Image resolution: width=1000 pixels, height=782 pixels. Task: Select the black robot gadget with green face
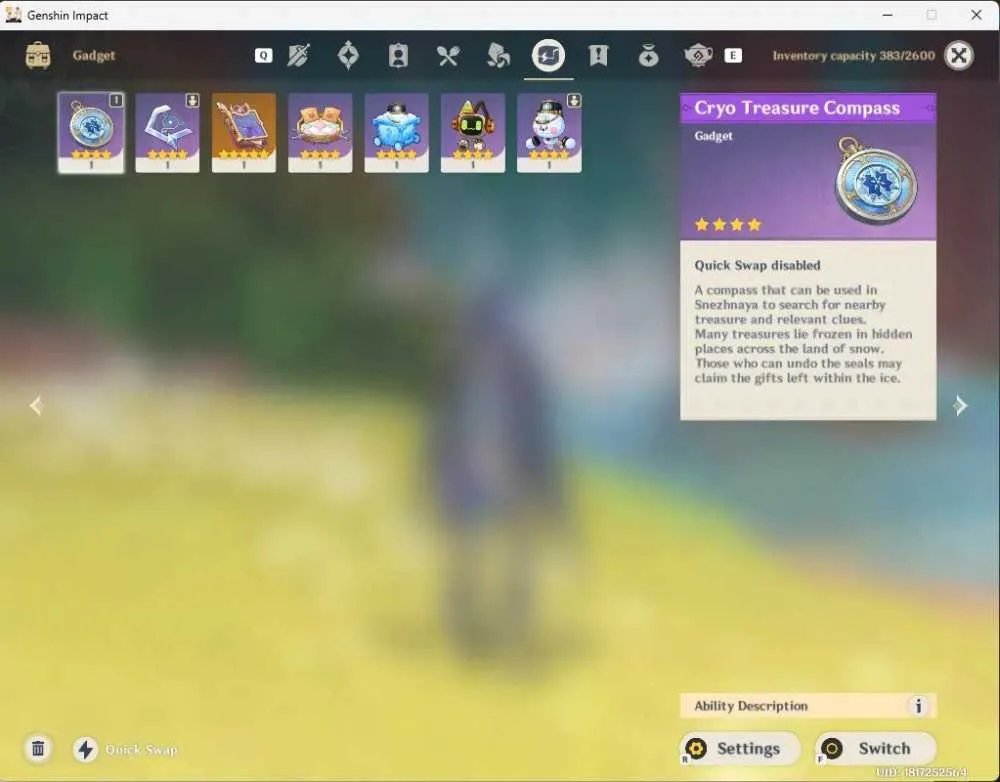coord(473,133)
